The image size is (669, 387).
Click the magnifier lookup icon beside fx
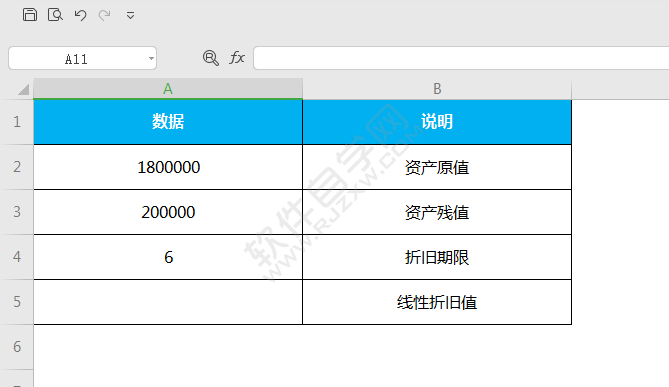click(x=211, y=58)
